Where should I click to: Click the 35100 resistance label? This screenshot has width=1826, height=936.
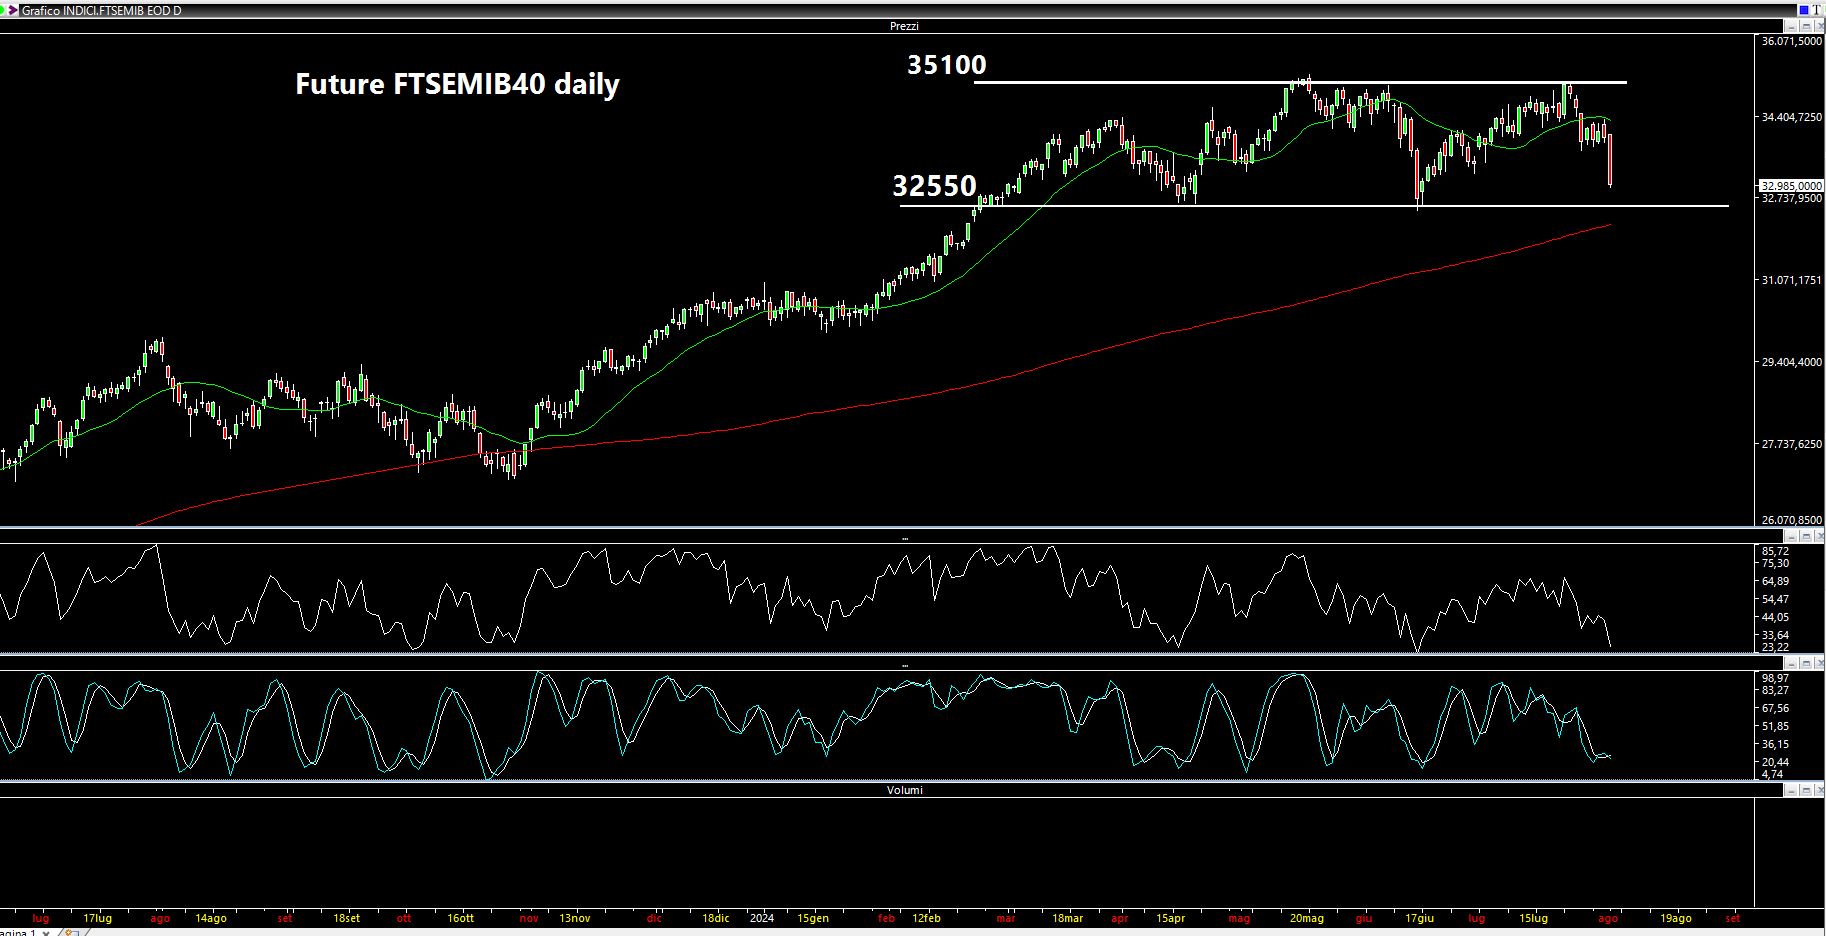click(946, 64)
